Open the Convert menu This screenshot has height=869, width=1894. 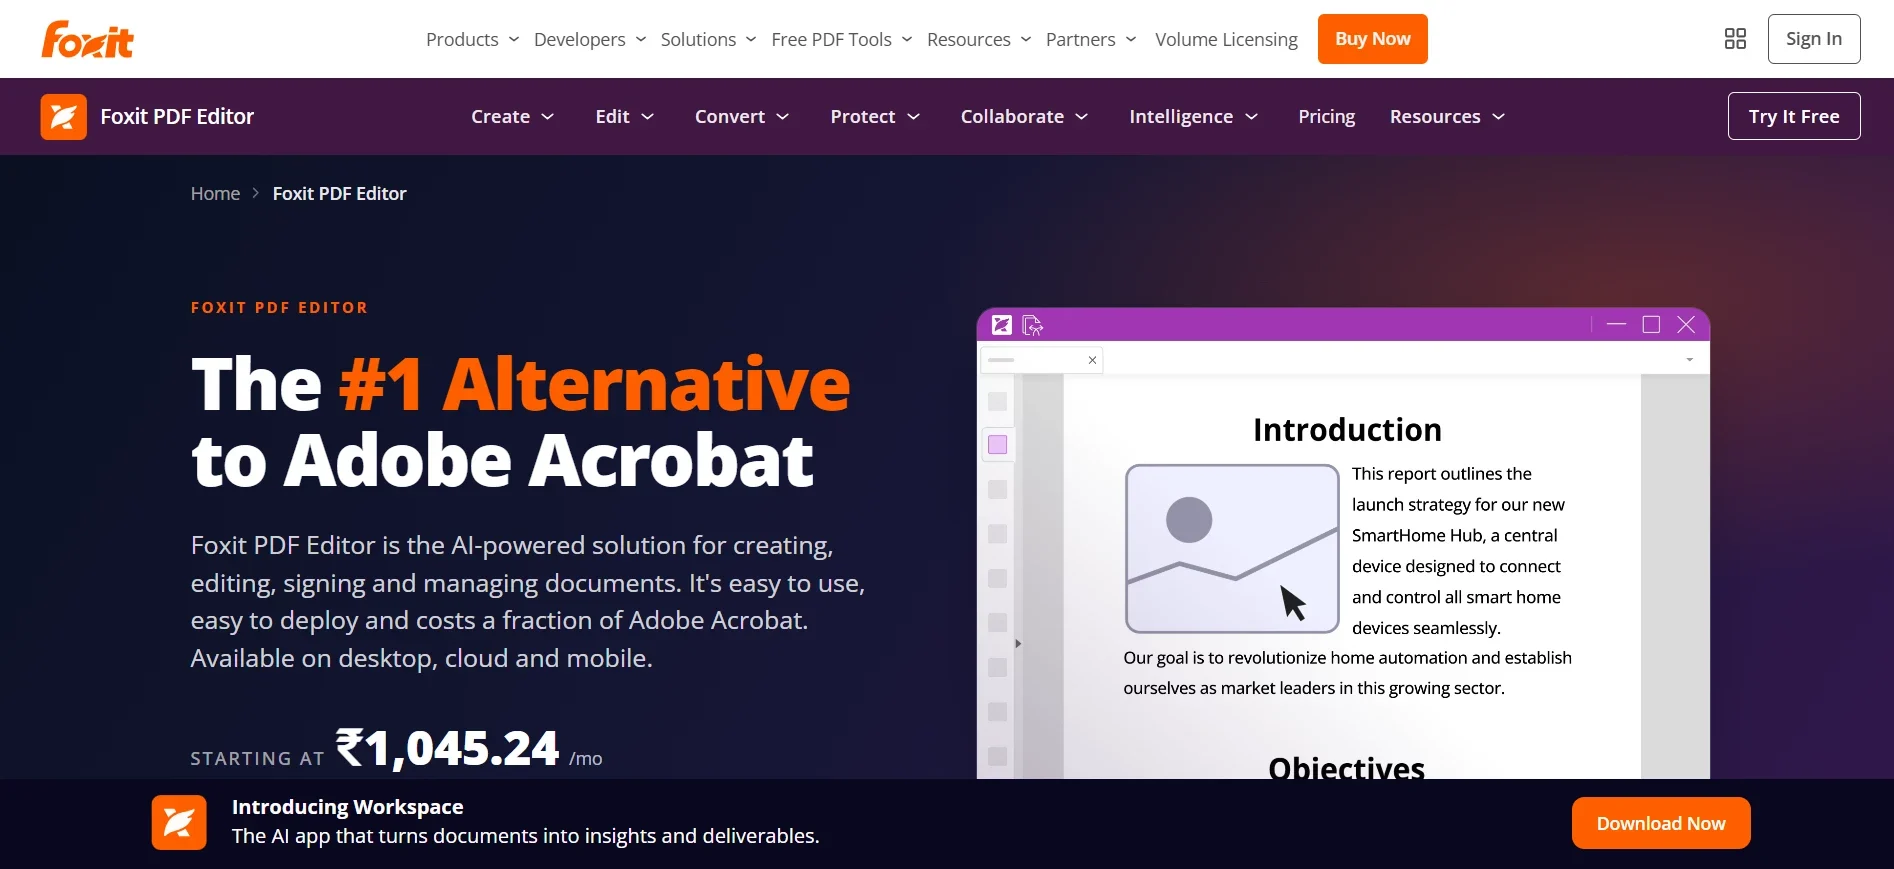(x=742, y=117)
